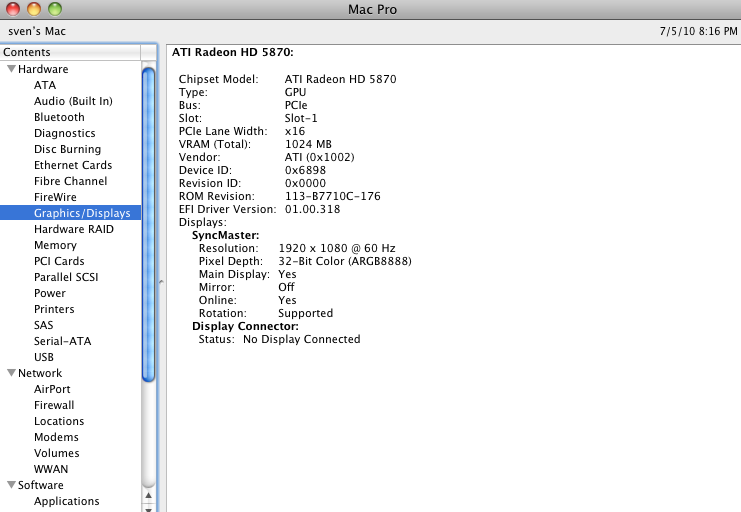The image size is (741, 512).
Task: Zoom the window with the green button
Action: pyautogui.click(x=55, y=9)
